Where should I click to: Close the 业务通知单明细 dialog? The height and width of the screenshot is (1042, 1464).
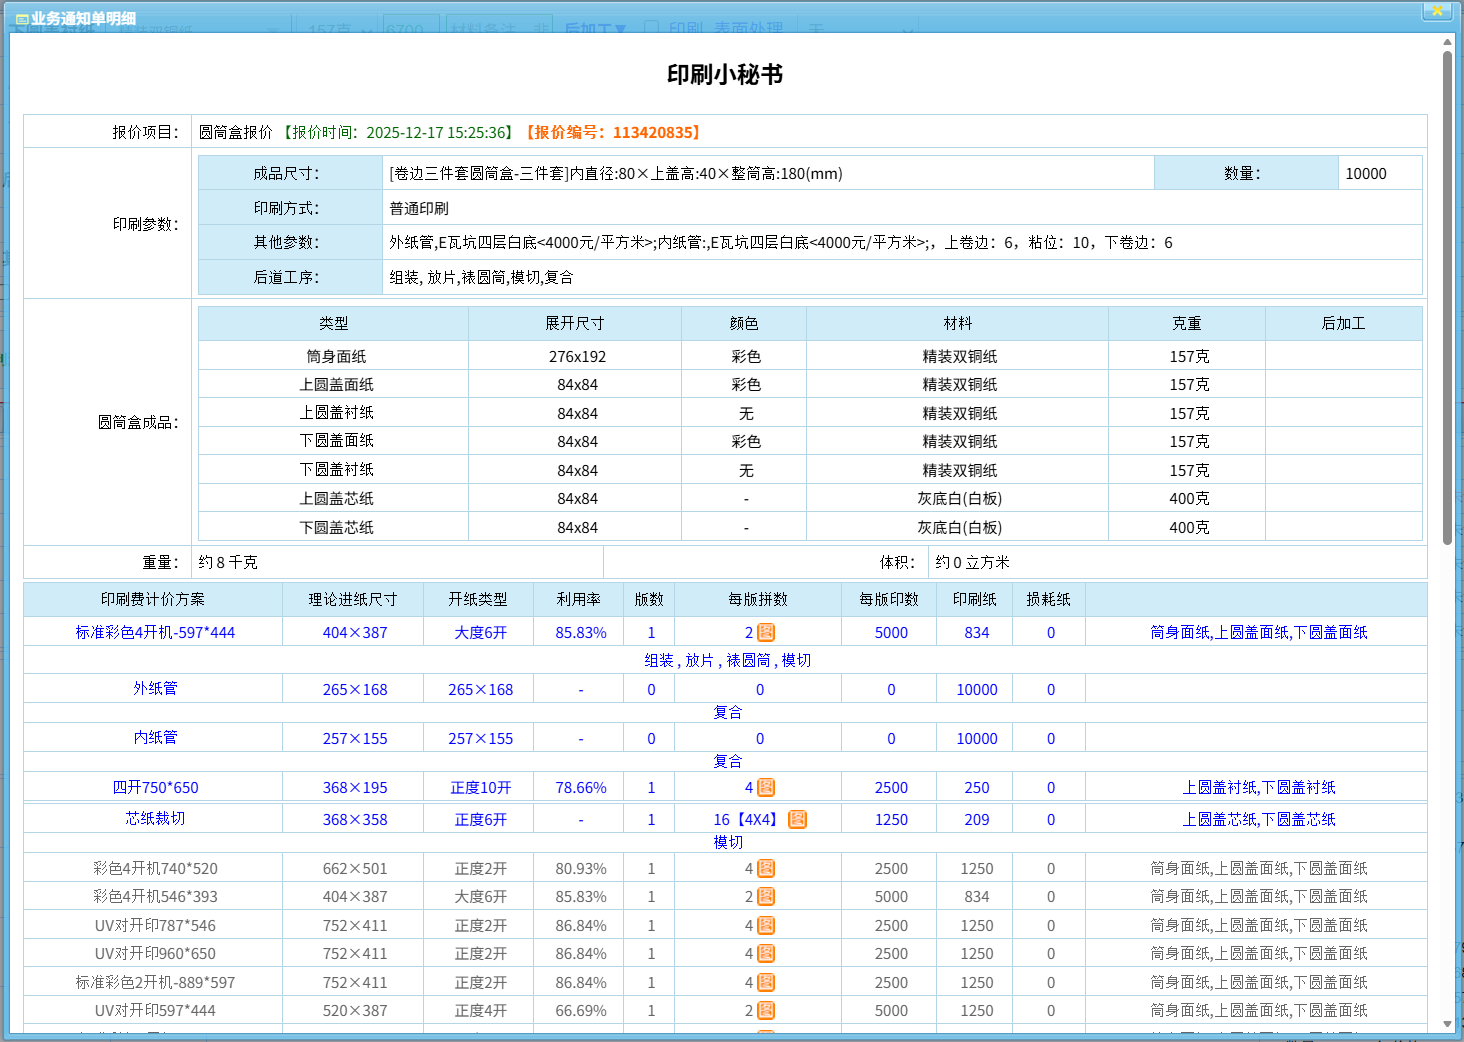click(x=1437, y=11)
